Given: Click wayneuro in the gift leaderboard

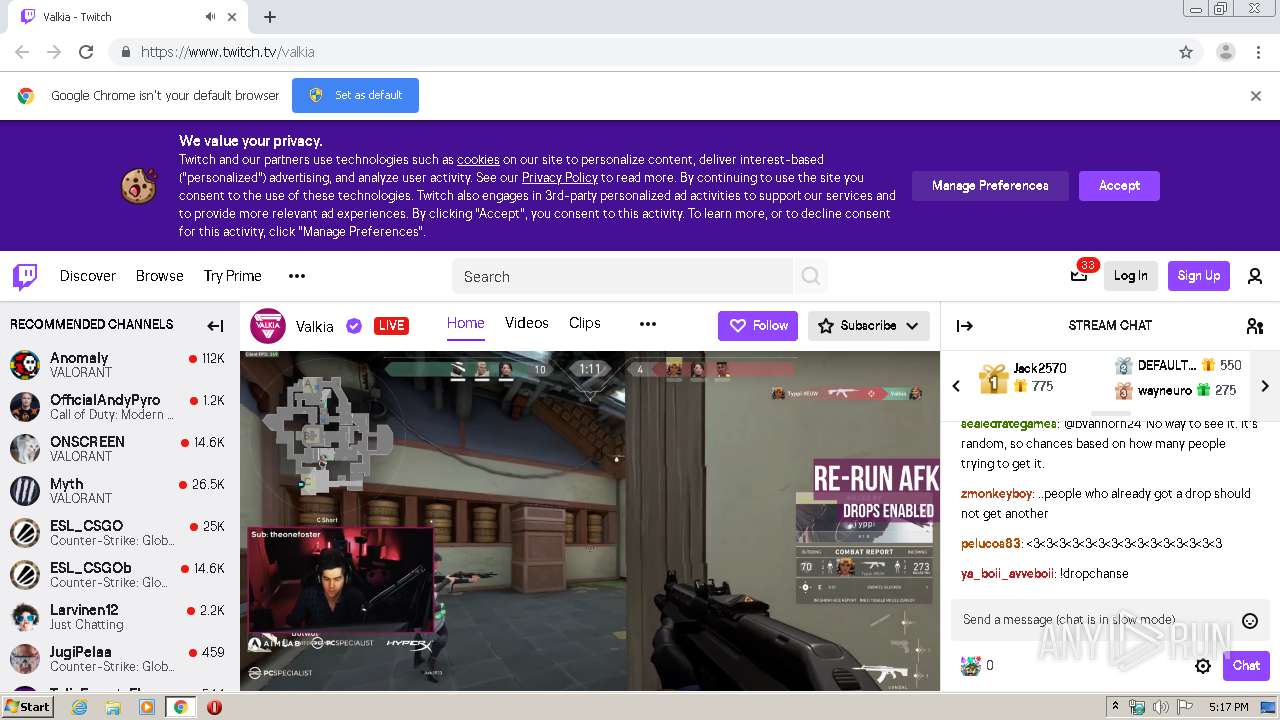Looking at the screenshot, I should point(1165,391).
